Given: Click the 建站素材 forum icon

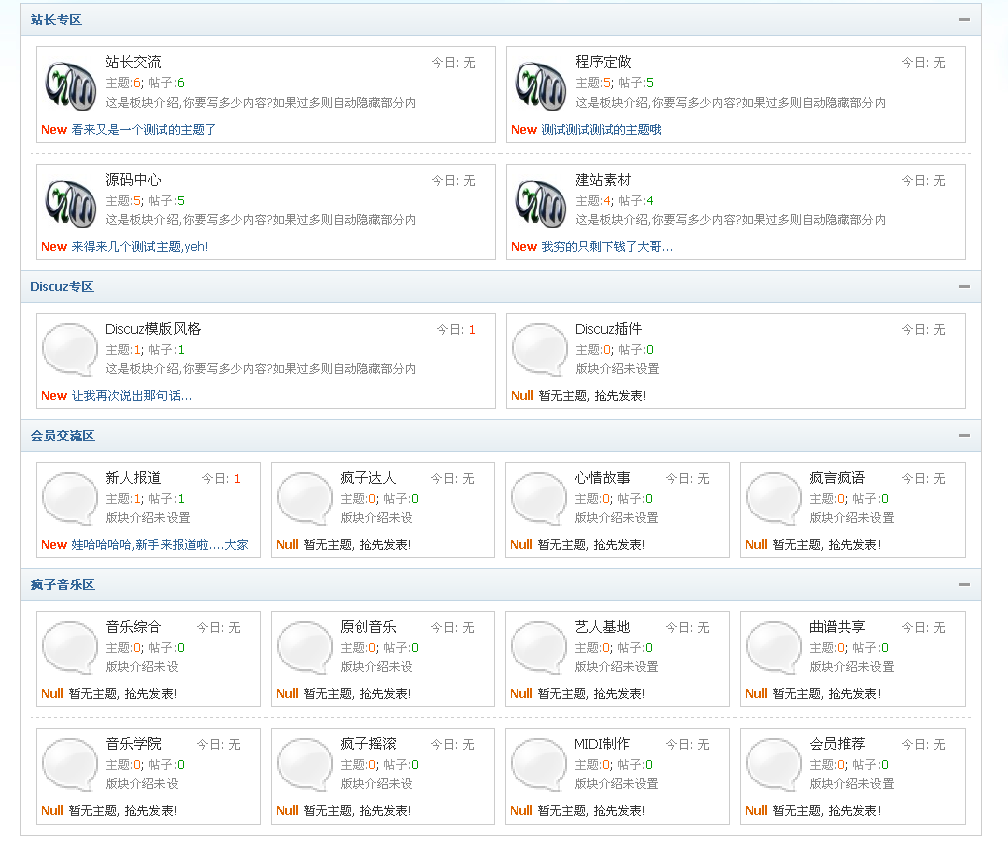Looking at the screenshot, I should click(541, 203).
